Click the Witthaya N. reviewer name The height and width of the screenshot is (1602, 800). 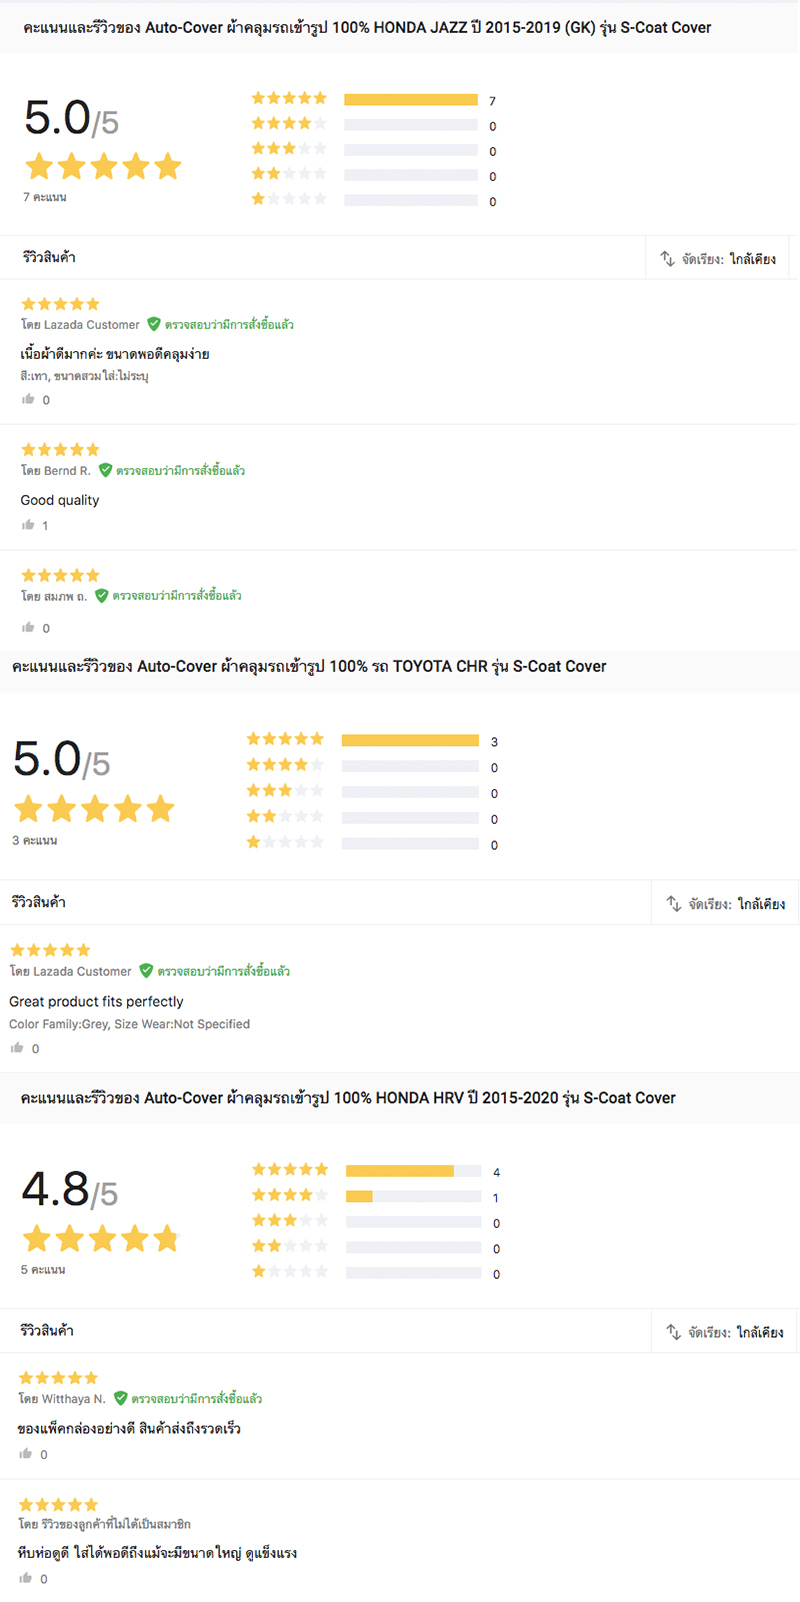coord(73,1399)
